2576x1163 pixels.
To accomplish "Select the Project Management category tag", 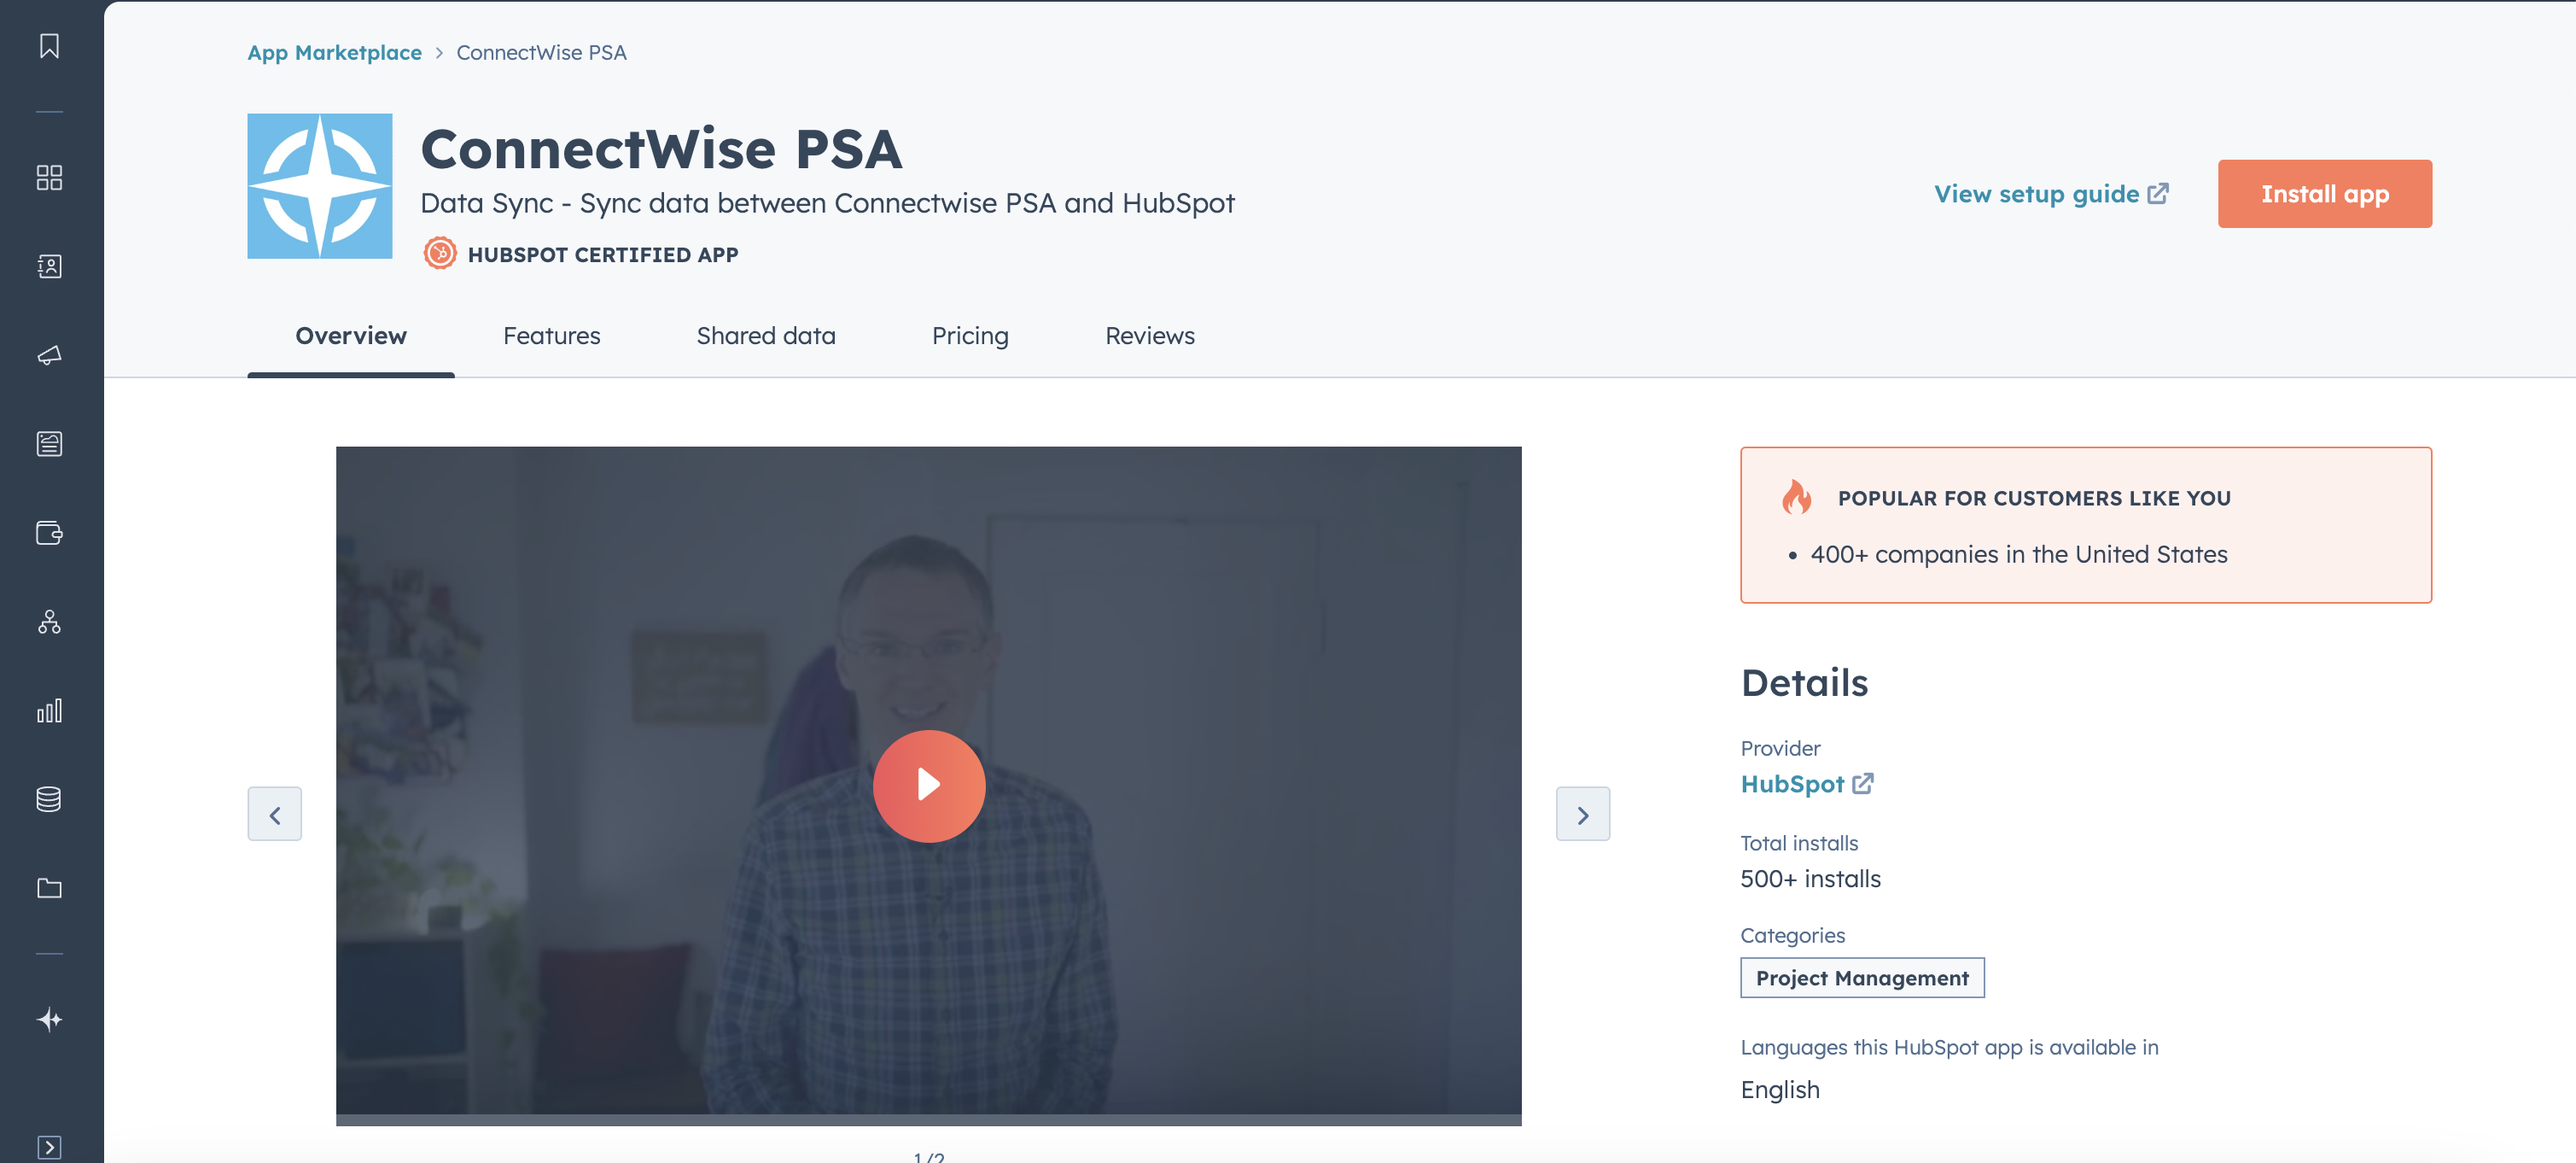I will coord(1862,978).
